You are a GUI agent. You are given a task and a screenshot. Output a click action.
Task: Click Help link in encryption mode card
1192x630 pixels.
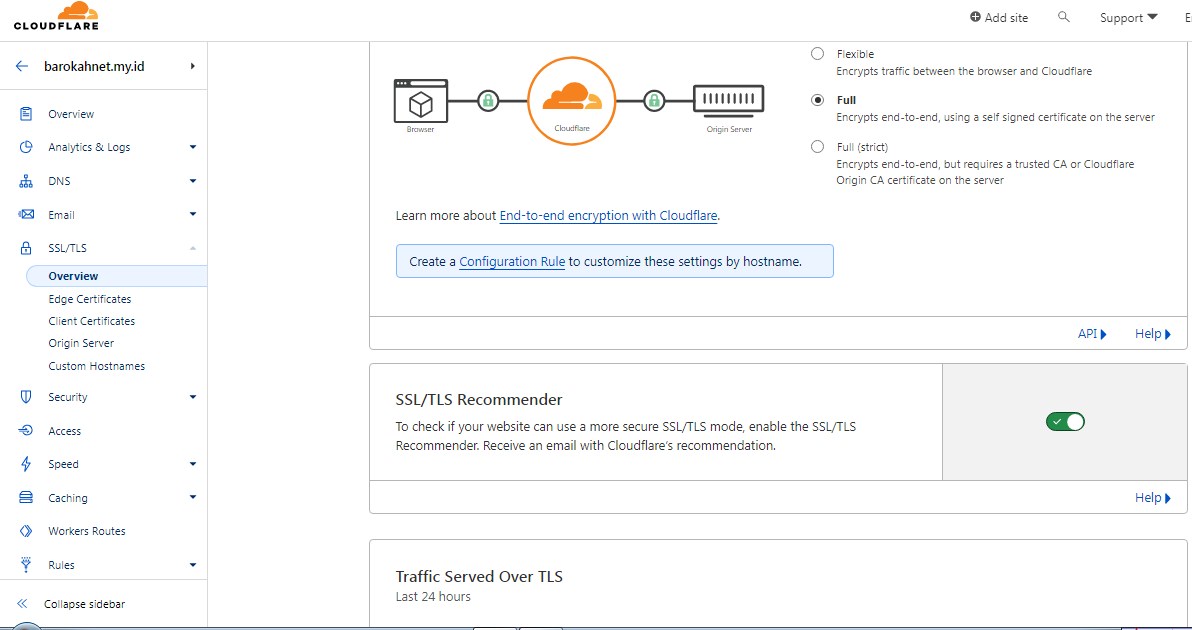click(1152, 334)
